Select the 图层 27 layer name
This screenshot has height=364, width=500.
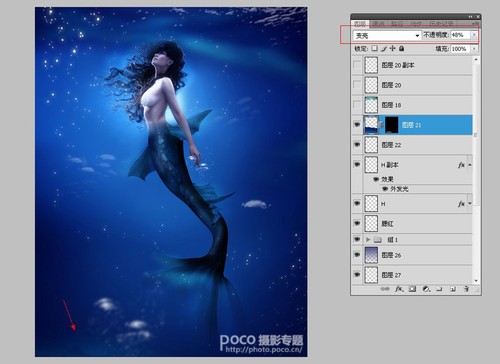[391, 275]
